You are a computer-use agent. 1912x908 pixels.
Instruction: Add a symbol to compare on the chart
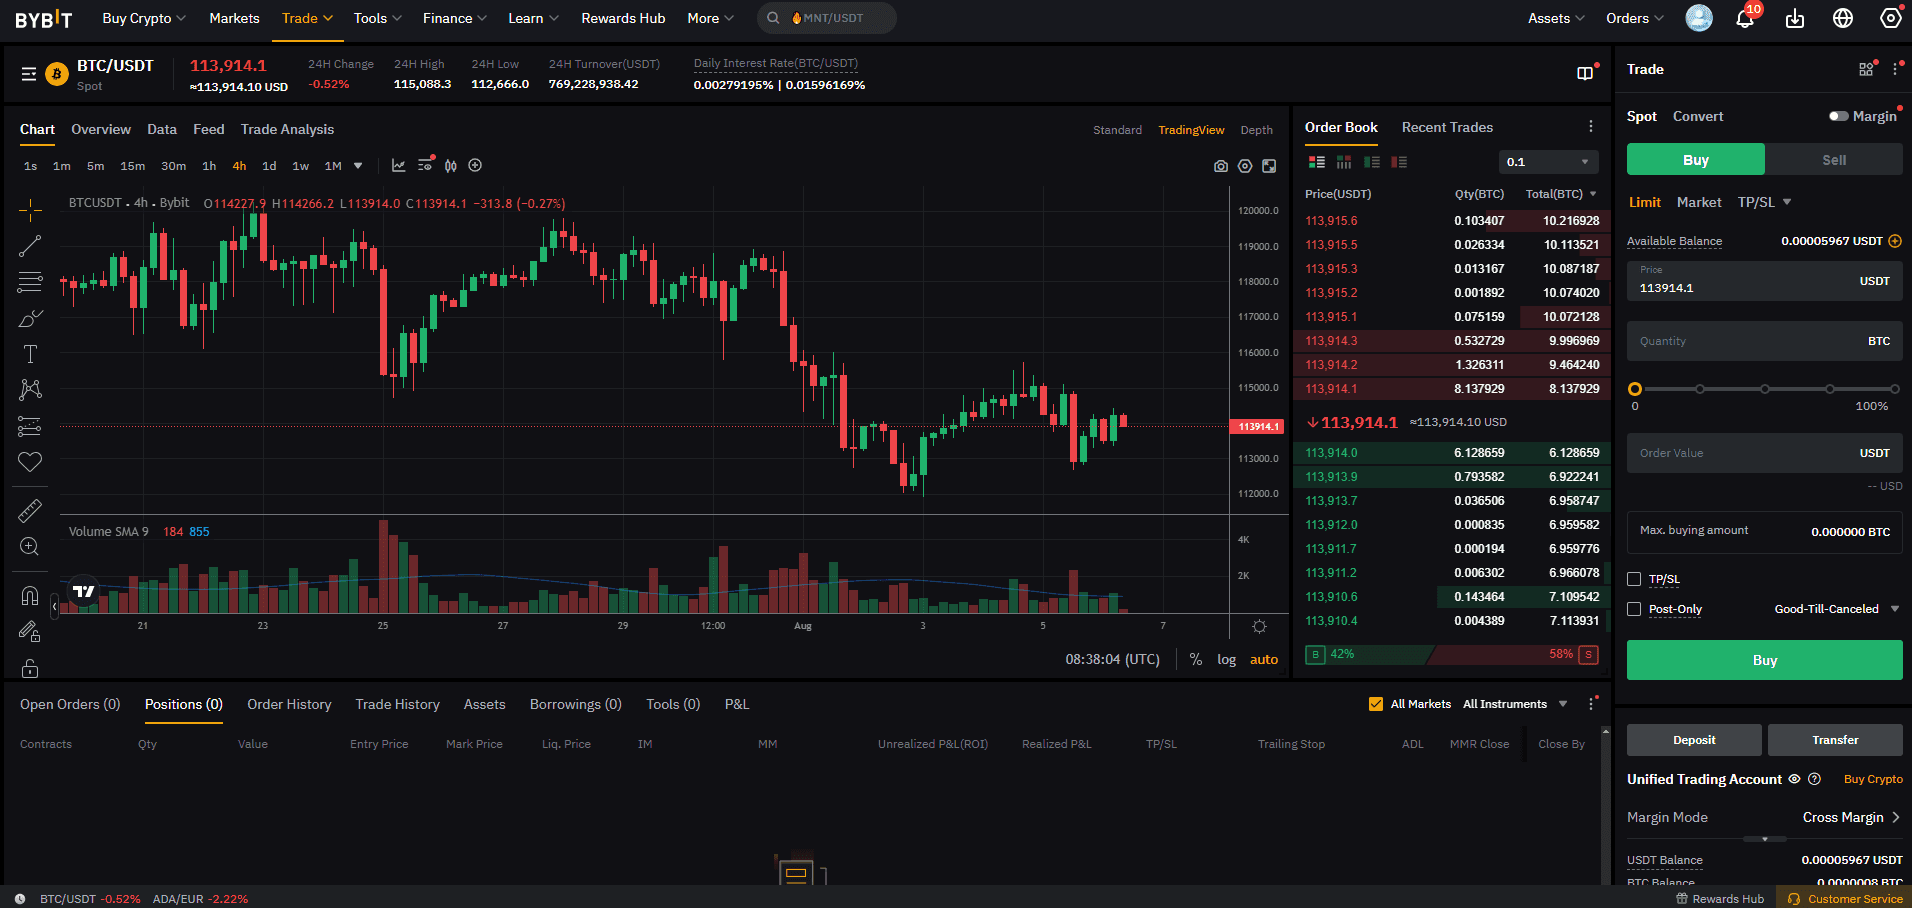click(475, 166)
